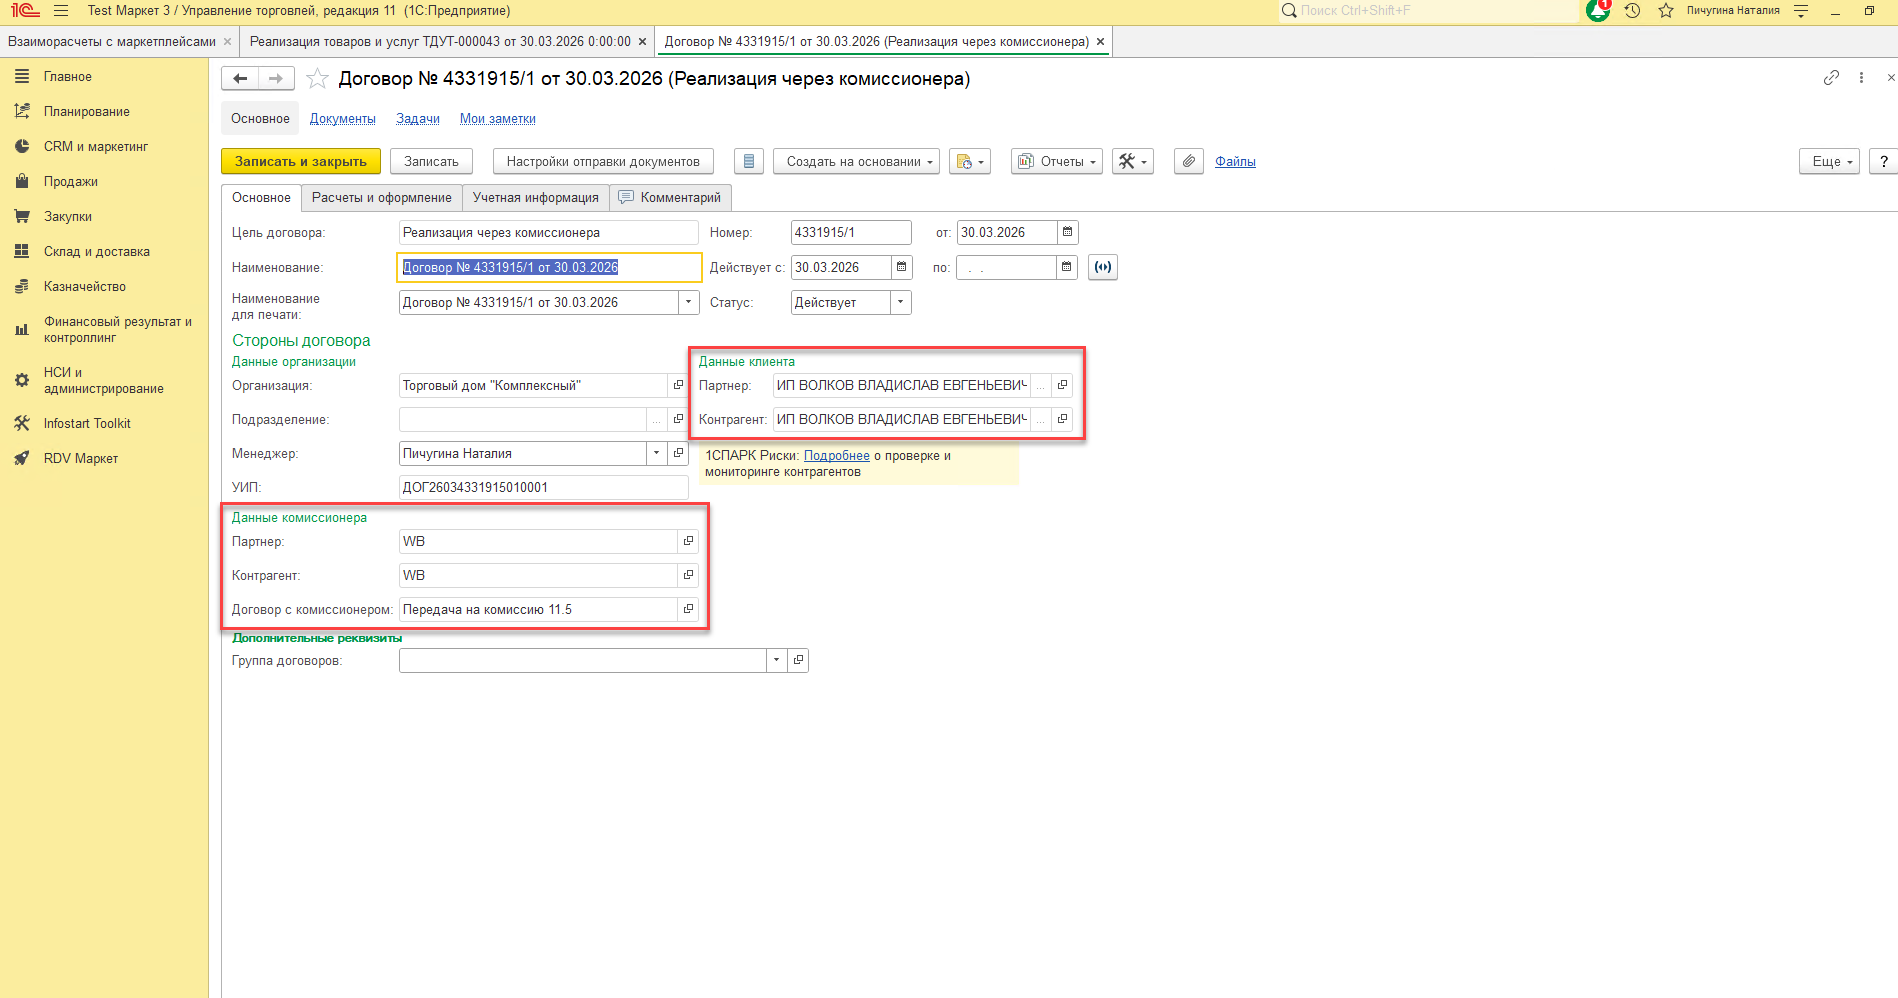The image size is (1898, 998).
Task: Expand the Менеджер dropdown arrow
Action: [x=657, y=454]
